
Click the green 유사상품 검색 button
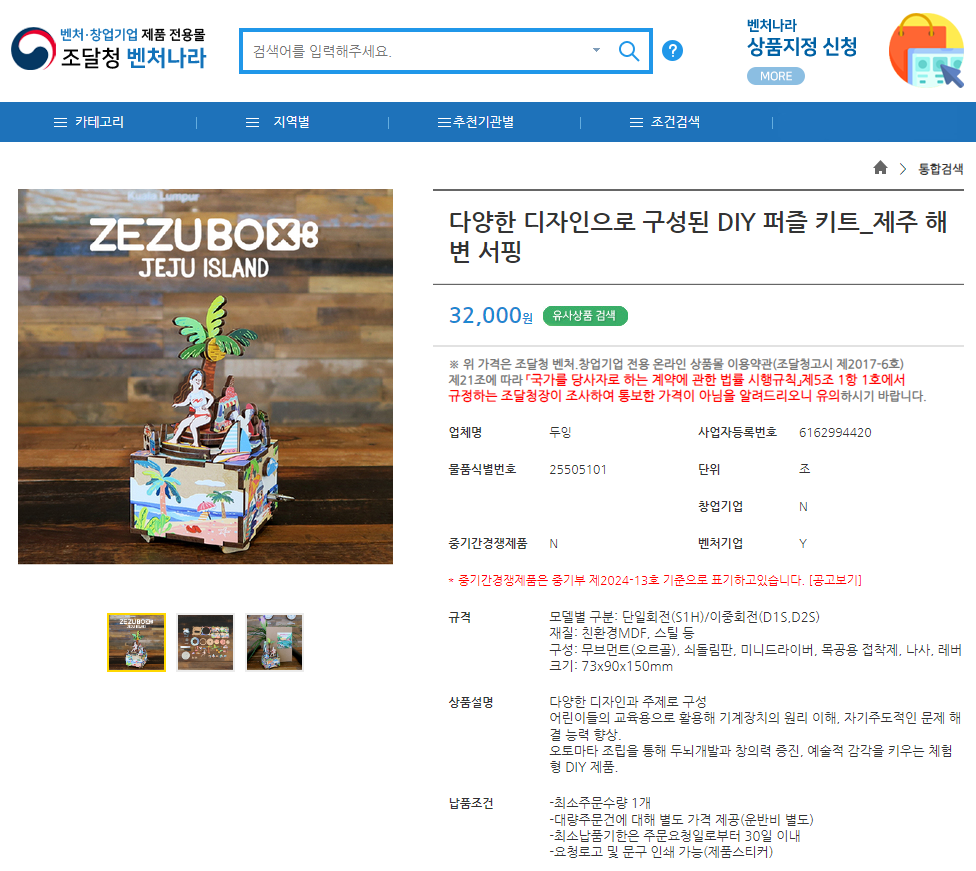point(585,316)
